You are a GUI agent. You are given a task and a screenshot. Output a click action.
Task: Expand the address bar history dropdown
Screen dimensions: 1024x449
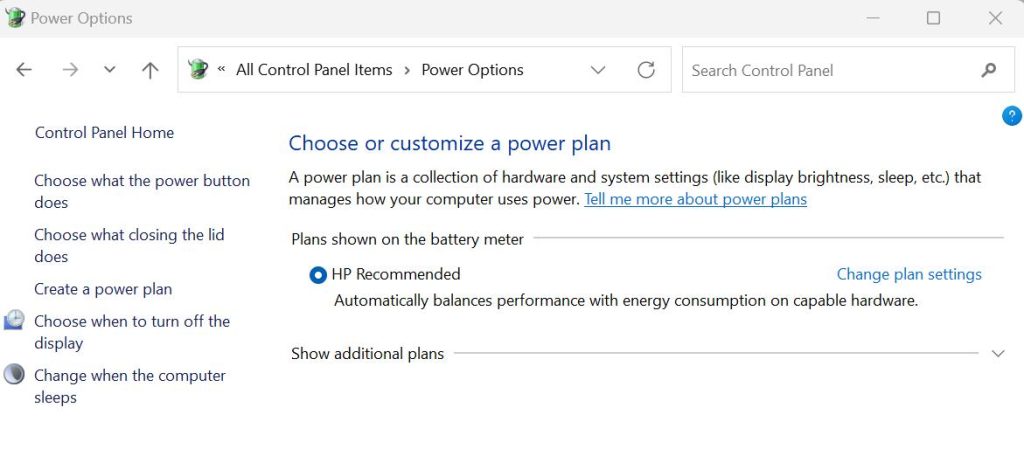(598, 70)
